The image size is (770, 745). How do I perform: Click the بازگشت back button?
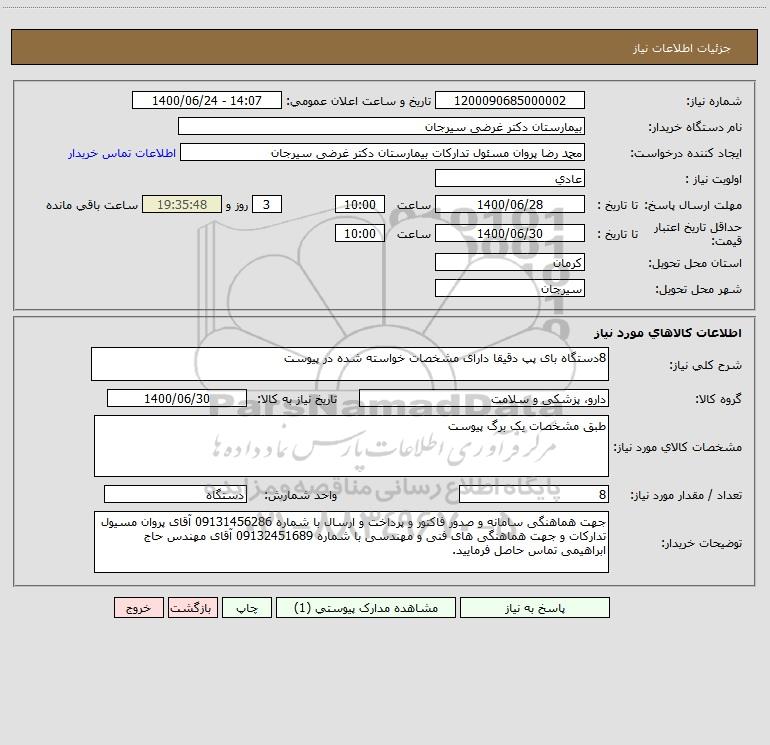pyautogui.click(x=192, y=607)
